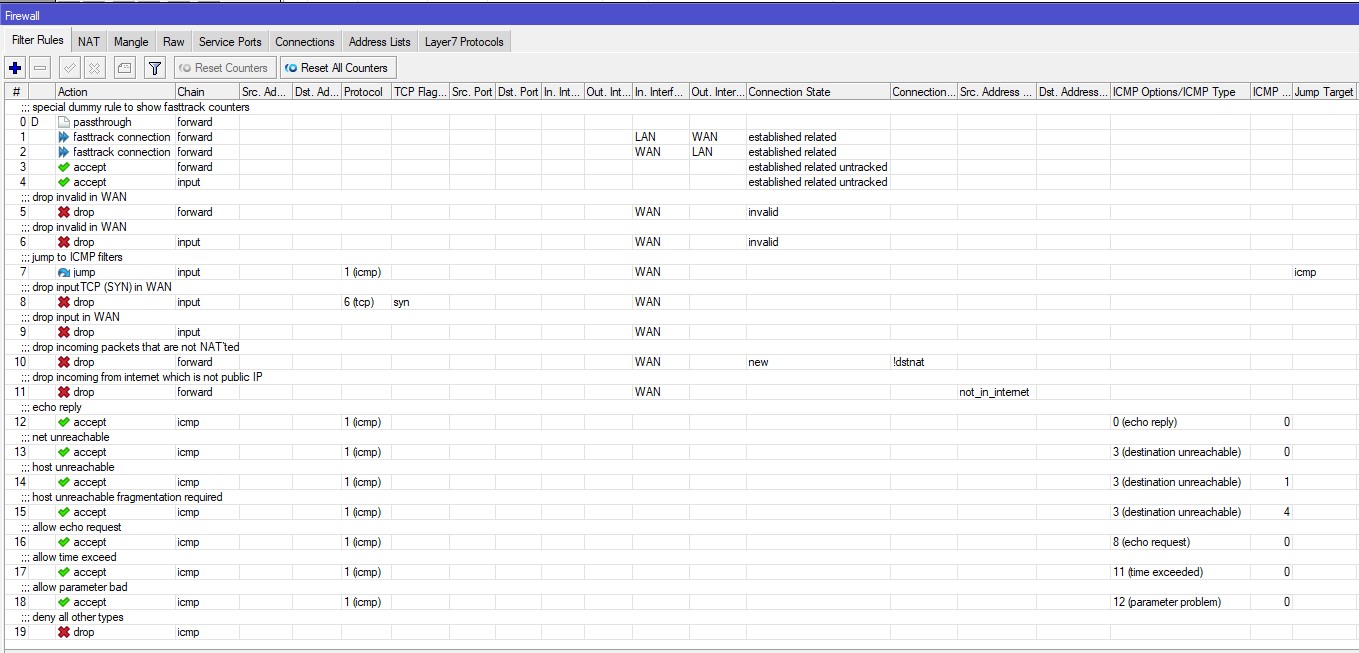Select fasttrack icon in rule 2
Viewport: 1359px width, 653px height.
point(64,152)
